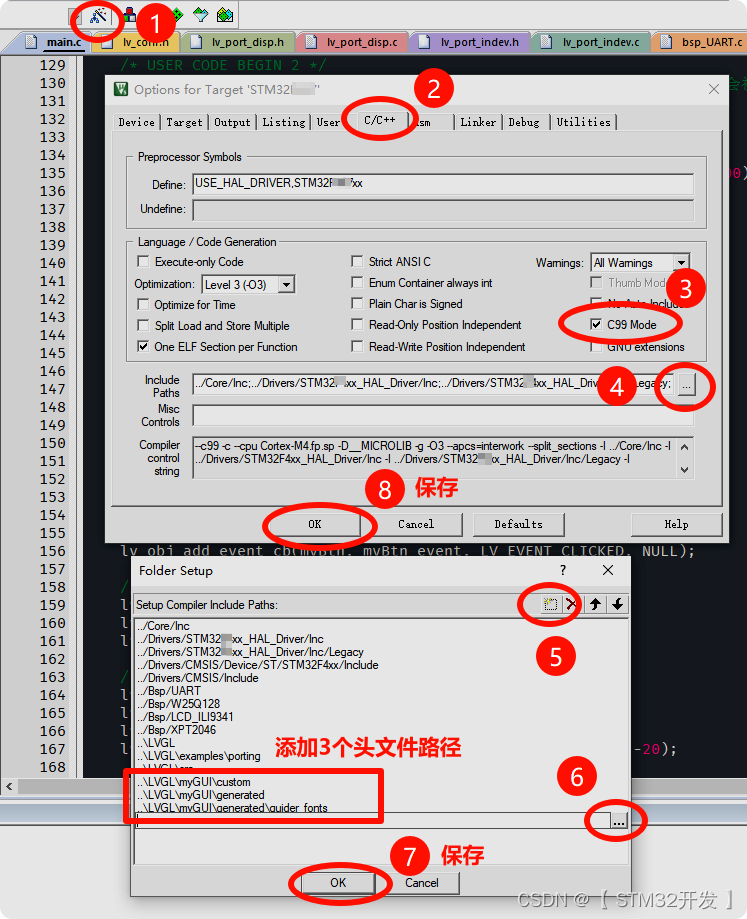The width and height of the screenshot is (747, 919).
Task: Switch to the Output tab
Action: click(x=232, y=122)
